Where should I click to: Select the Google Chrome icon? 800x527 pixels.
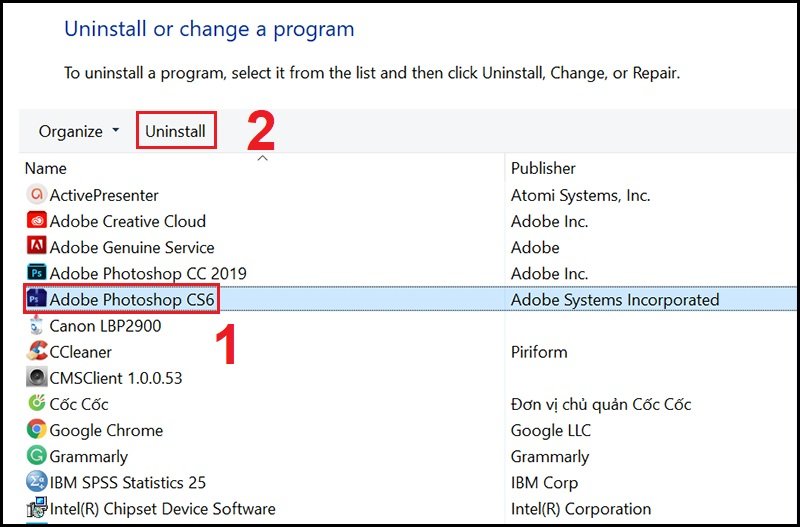click(x=37, y=430)
